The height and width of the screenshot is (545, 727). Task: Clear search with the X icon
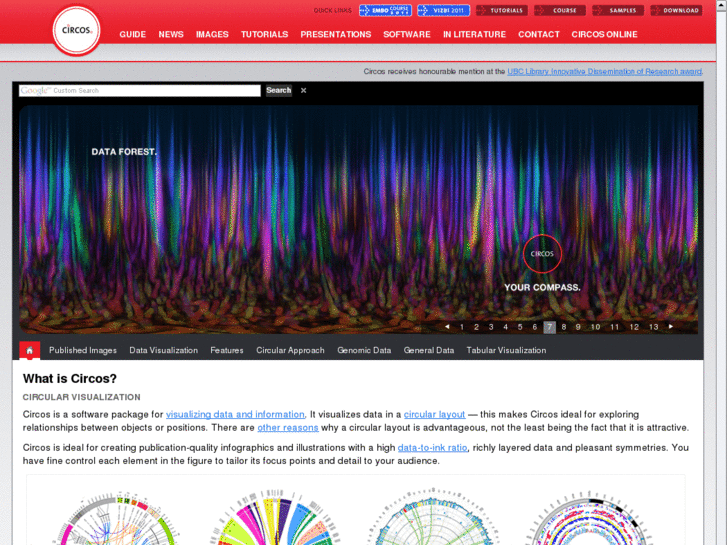coord(303,90)
